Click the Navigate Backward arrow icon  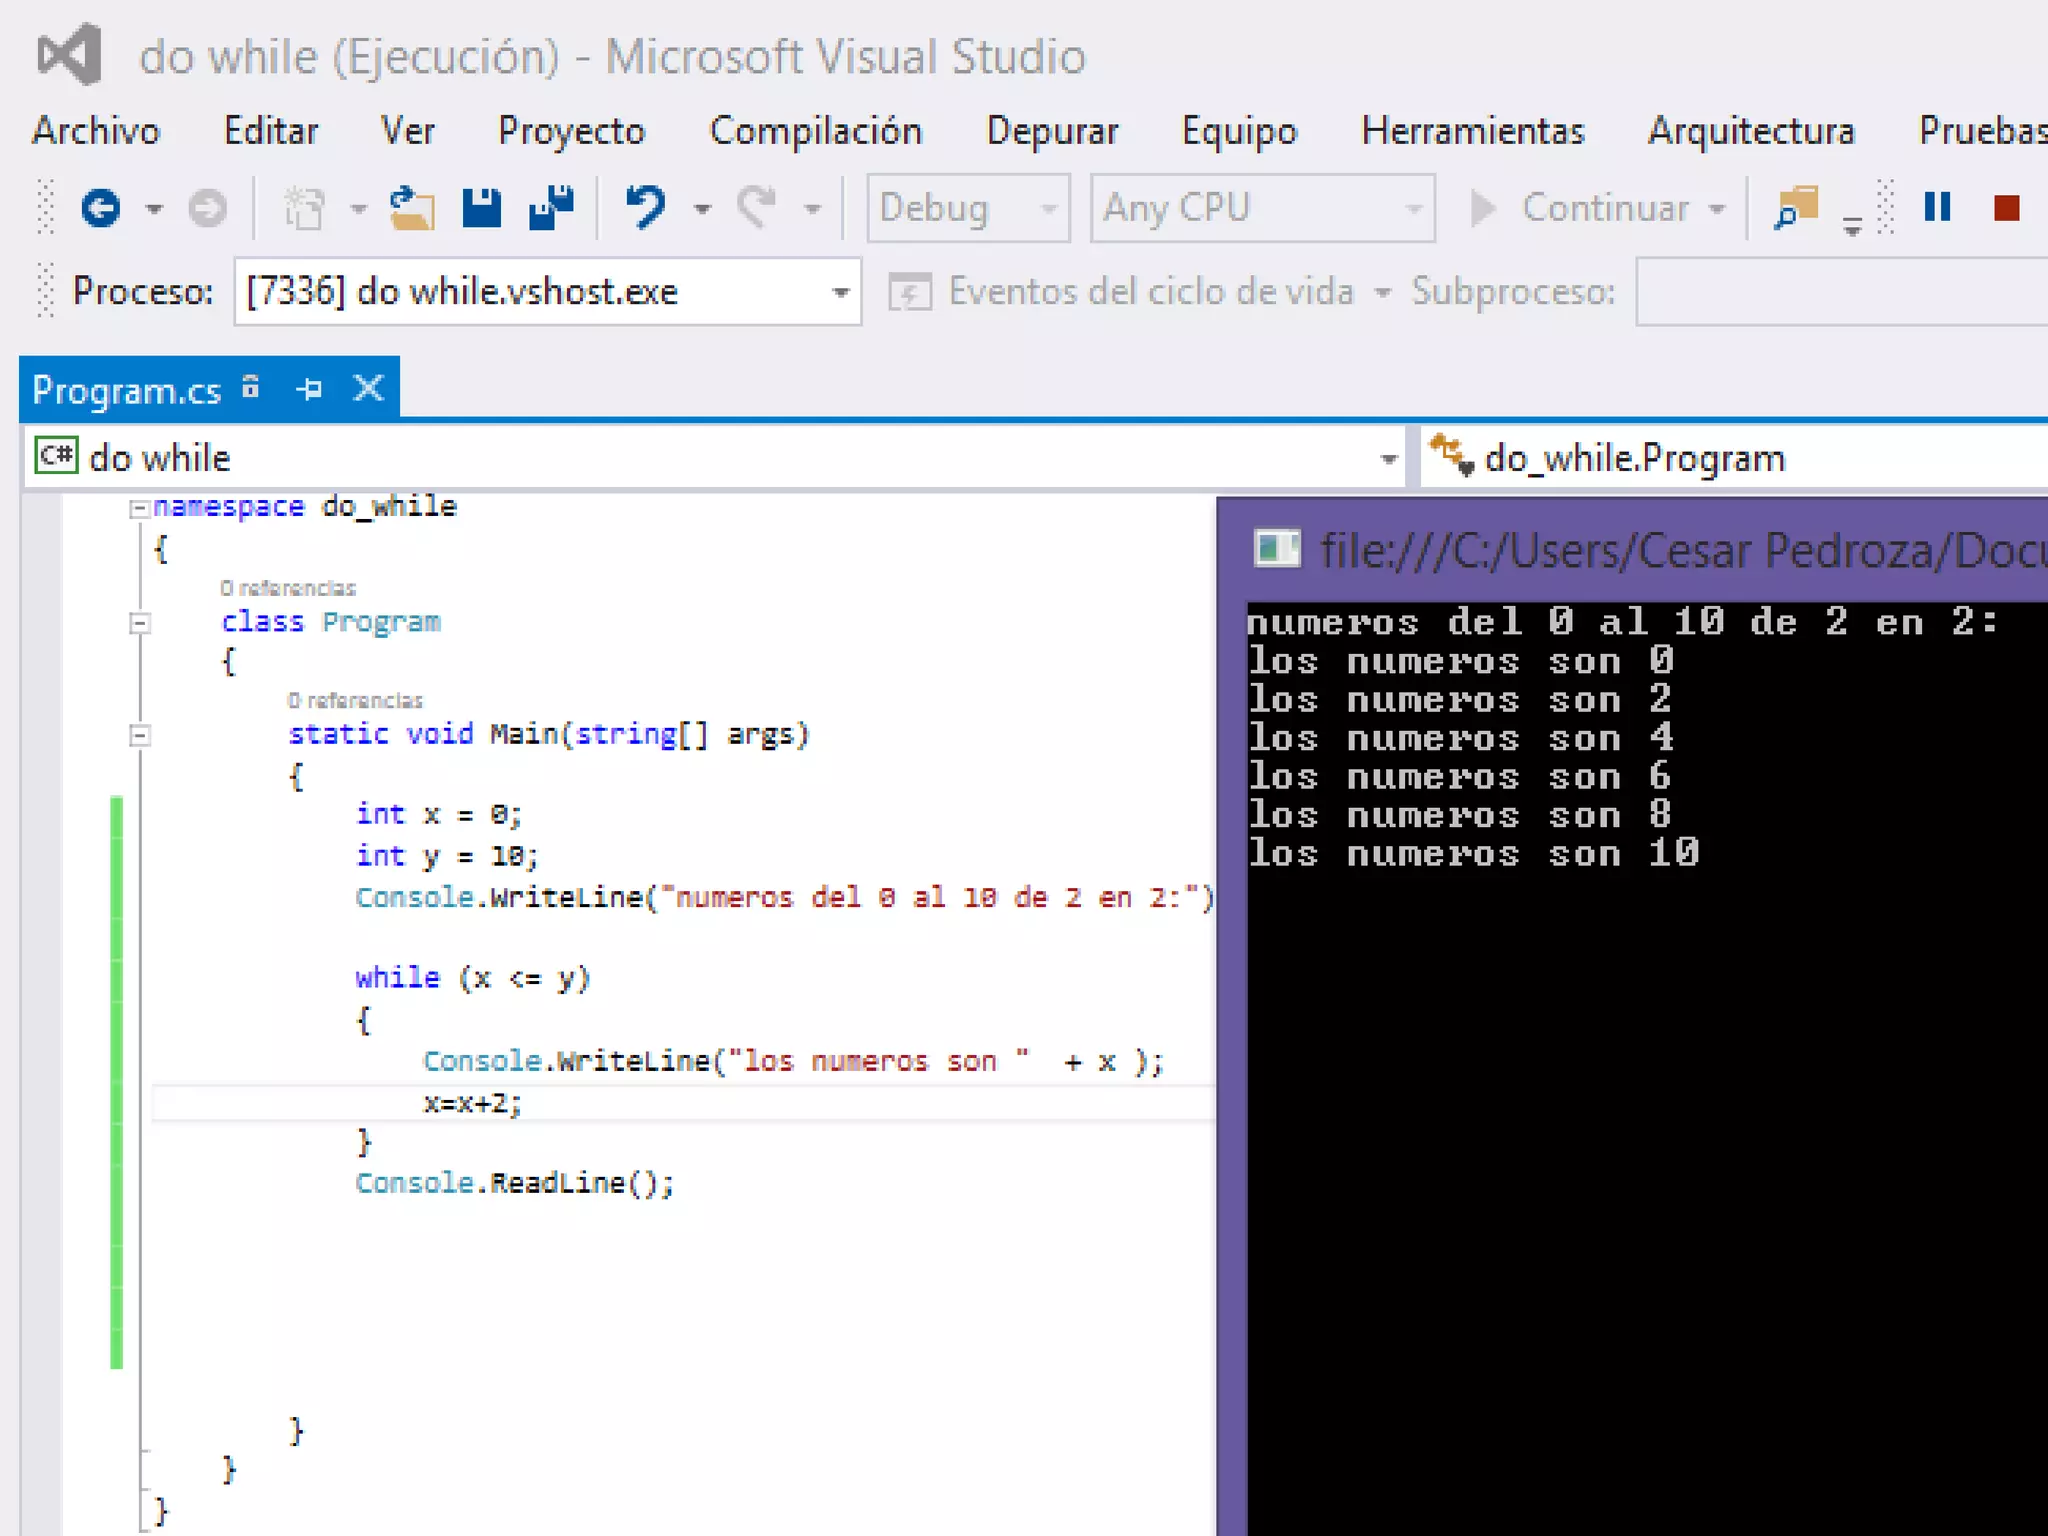pyautogui.click(x=100, y=208)
